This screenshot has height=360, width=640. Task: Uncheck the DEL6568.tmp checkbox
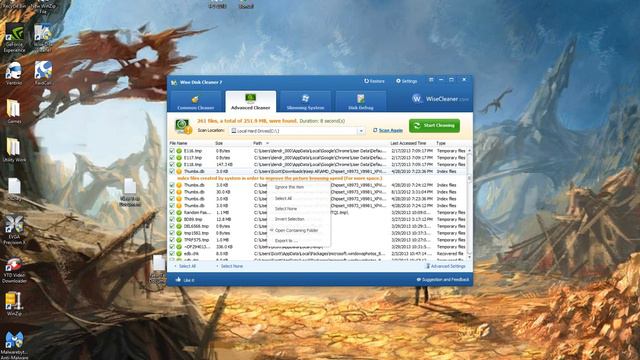(x=172, y=226)
